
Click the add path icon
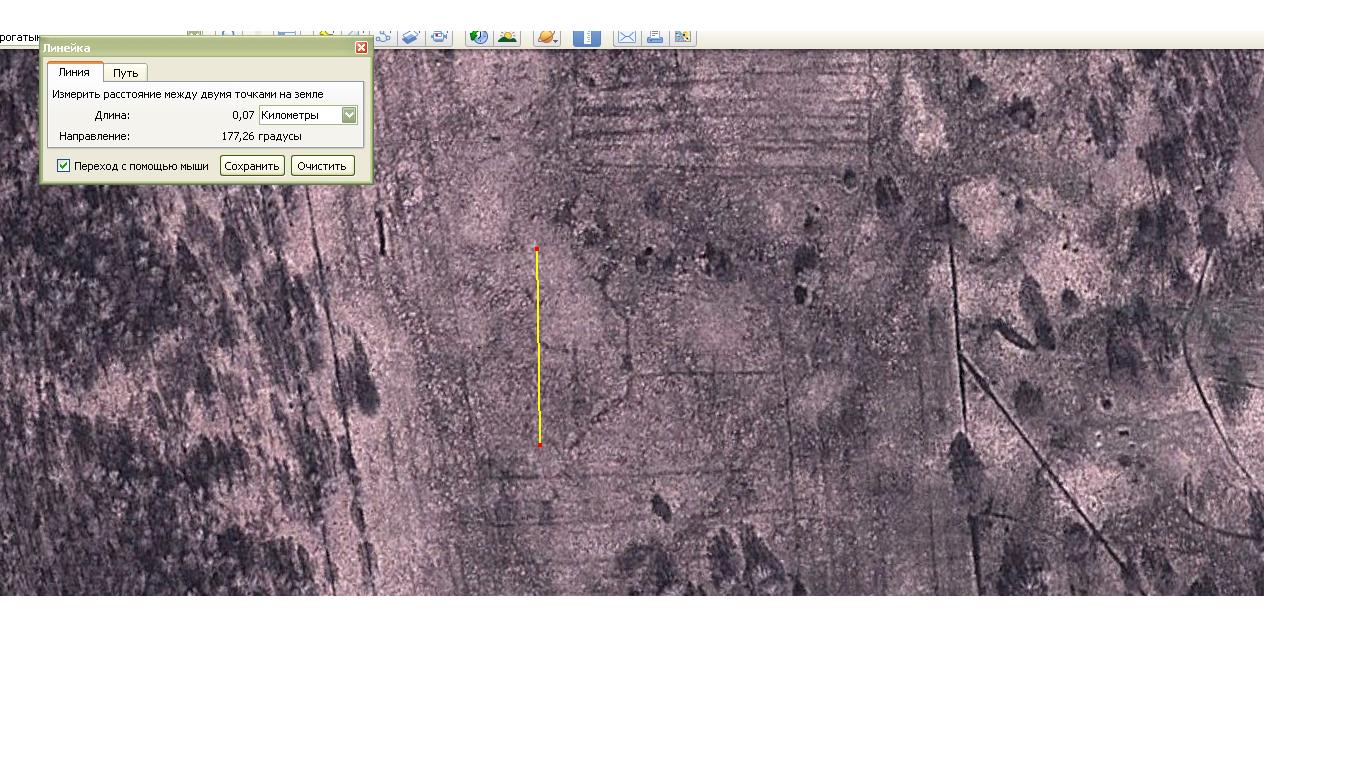(384, 37)
